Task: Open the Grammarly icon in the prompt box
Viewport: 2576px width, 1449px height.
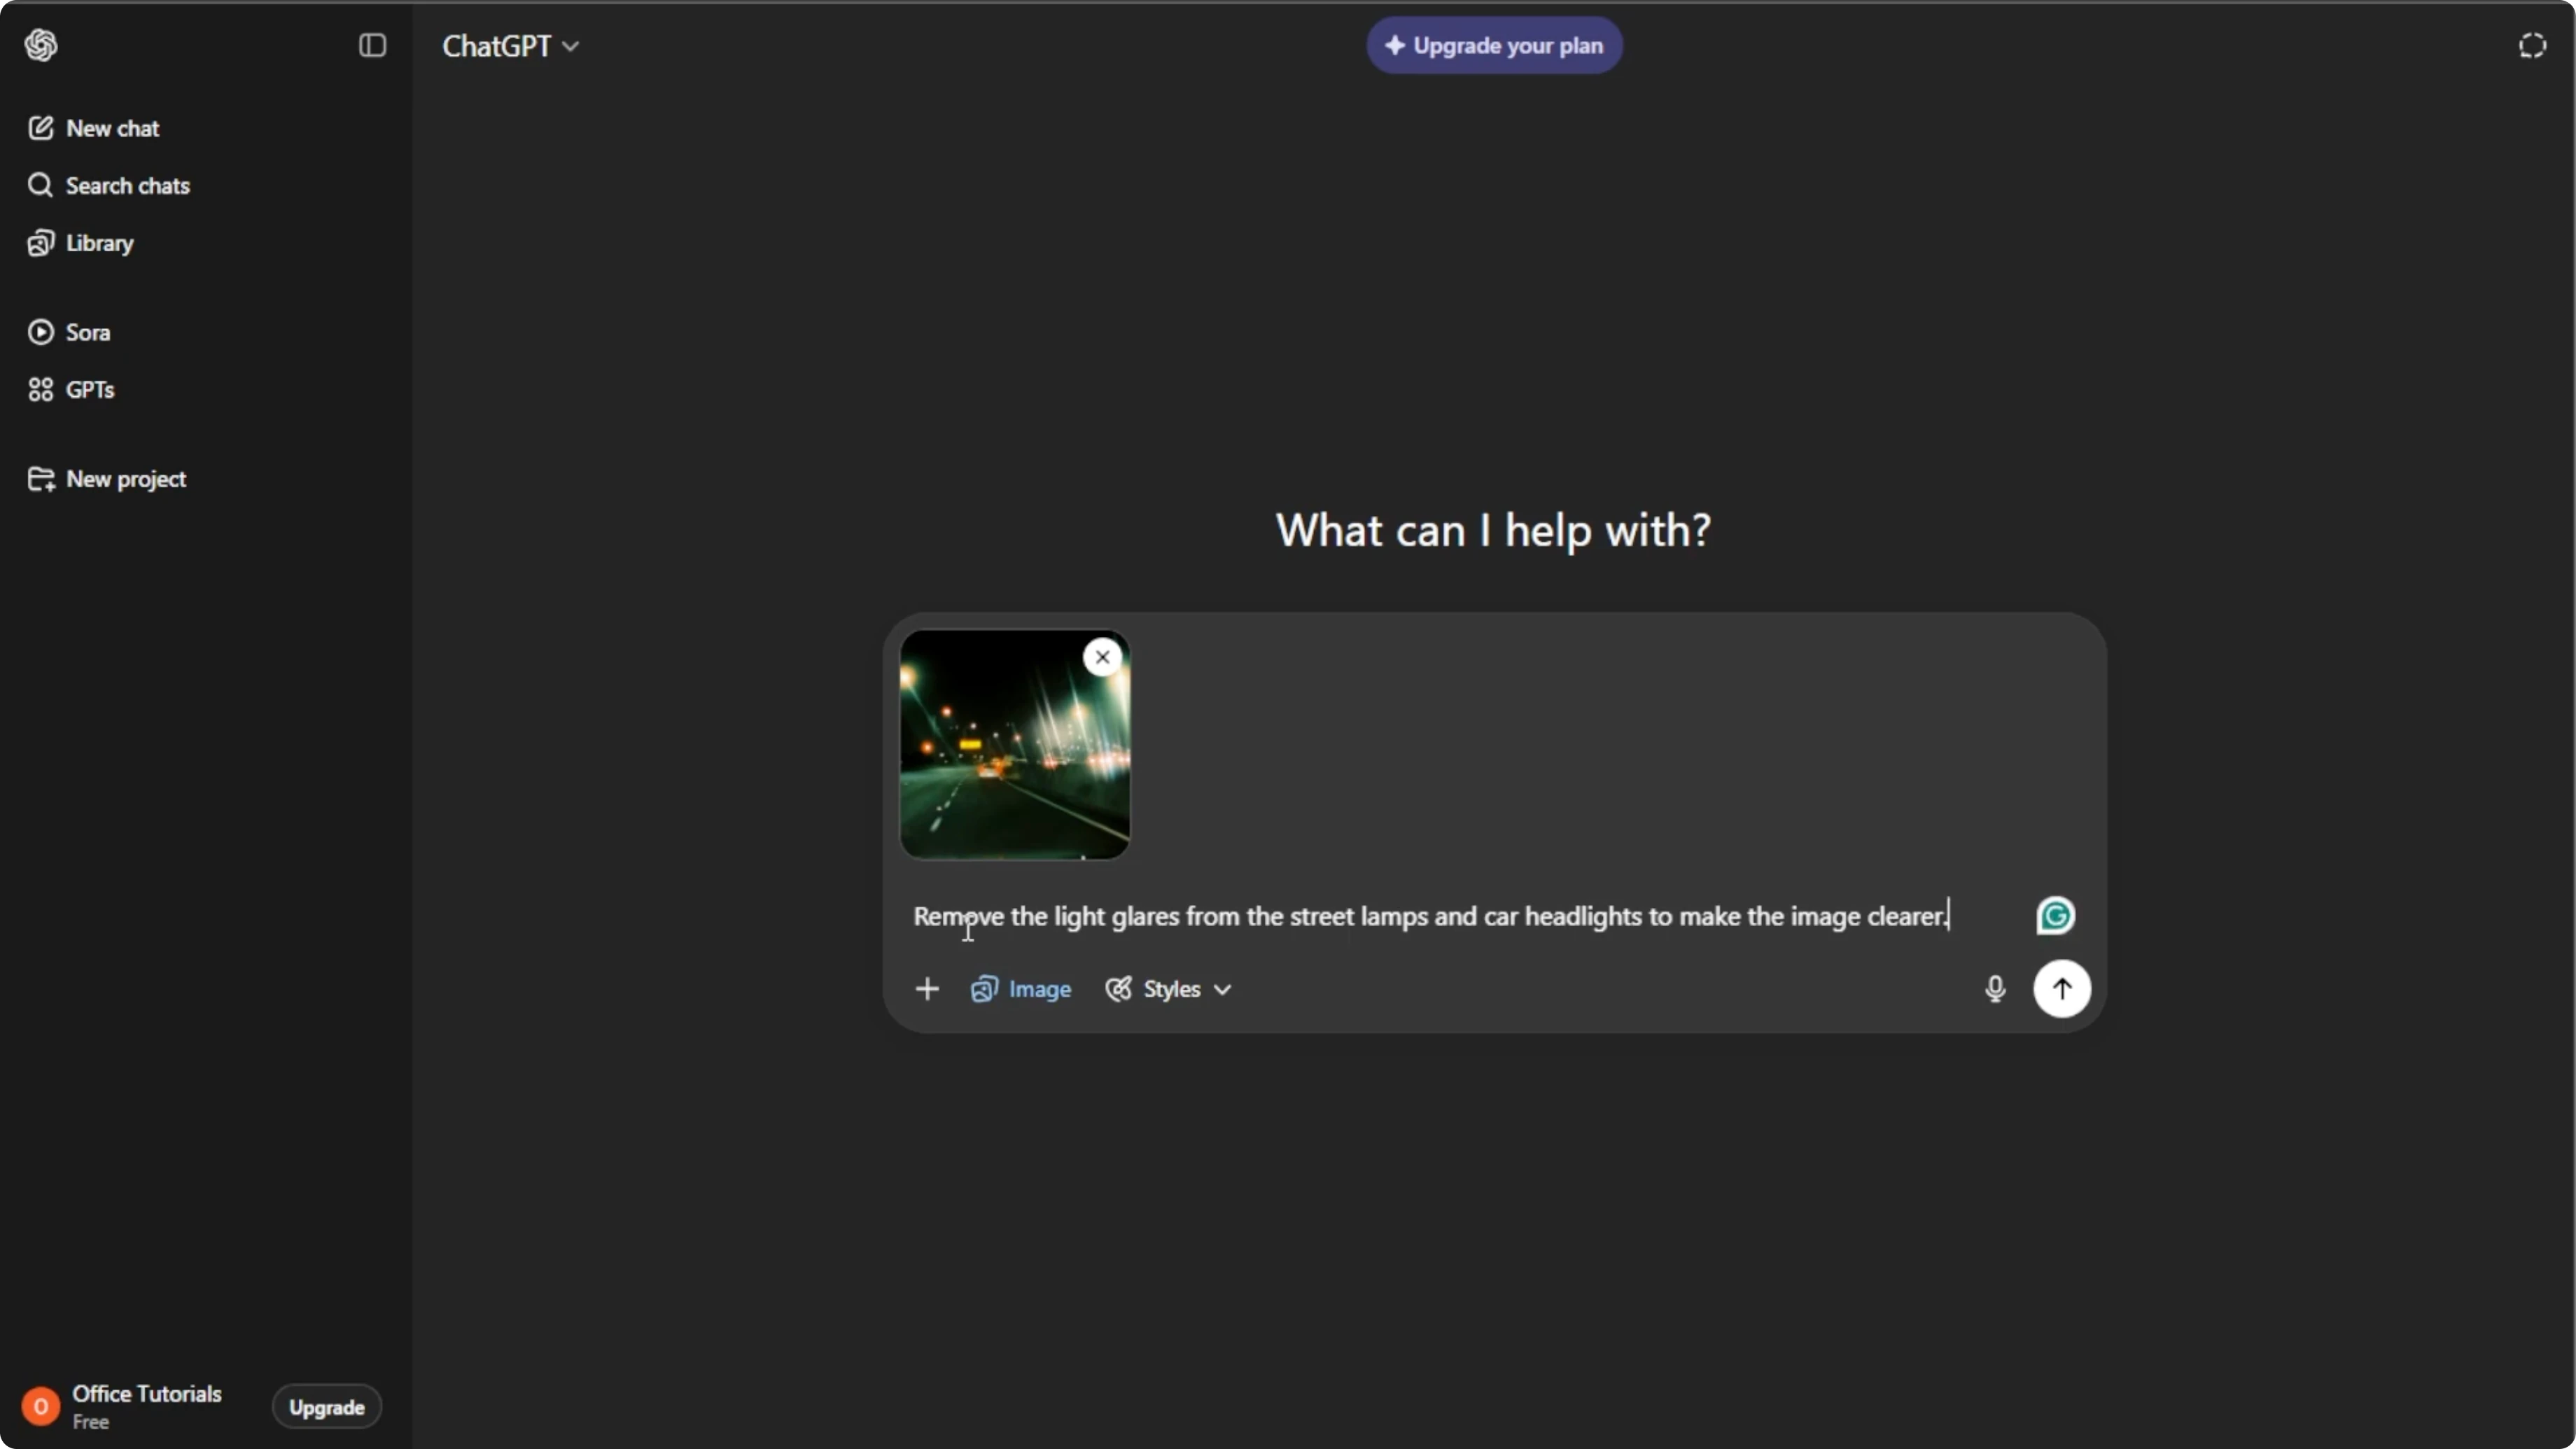Action: (x=2055, y=915)
